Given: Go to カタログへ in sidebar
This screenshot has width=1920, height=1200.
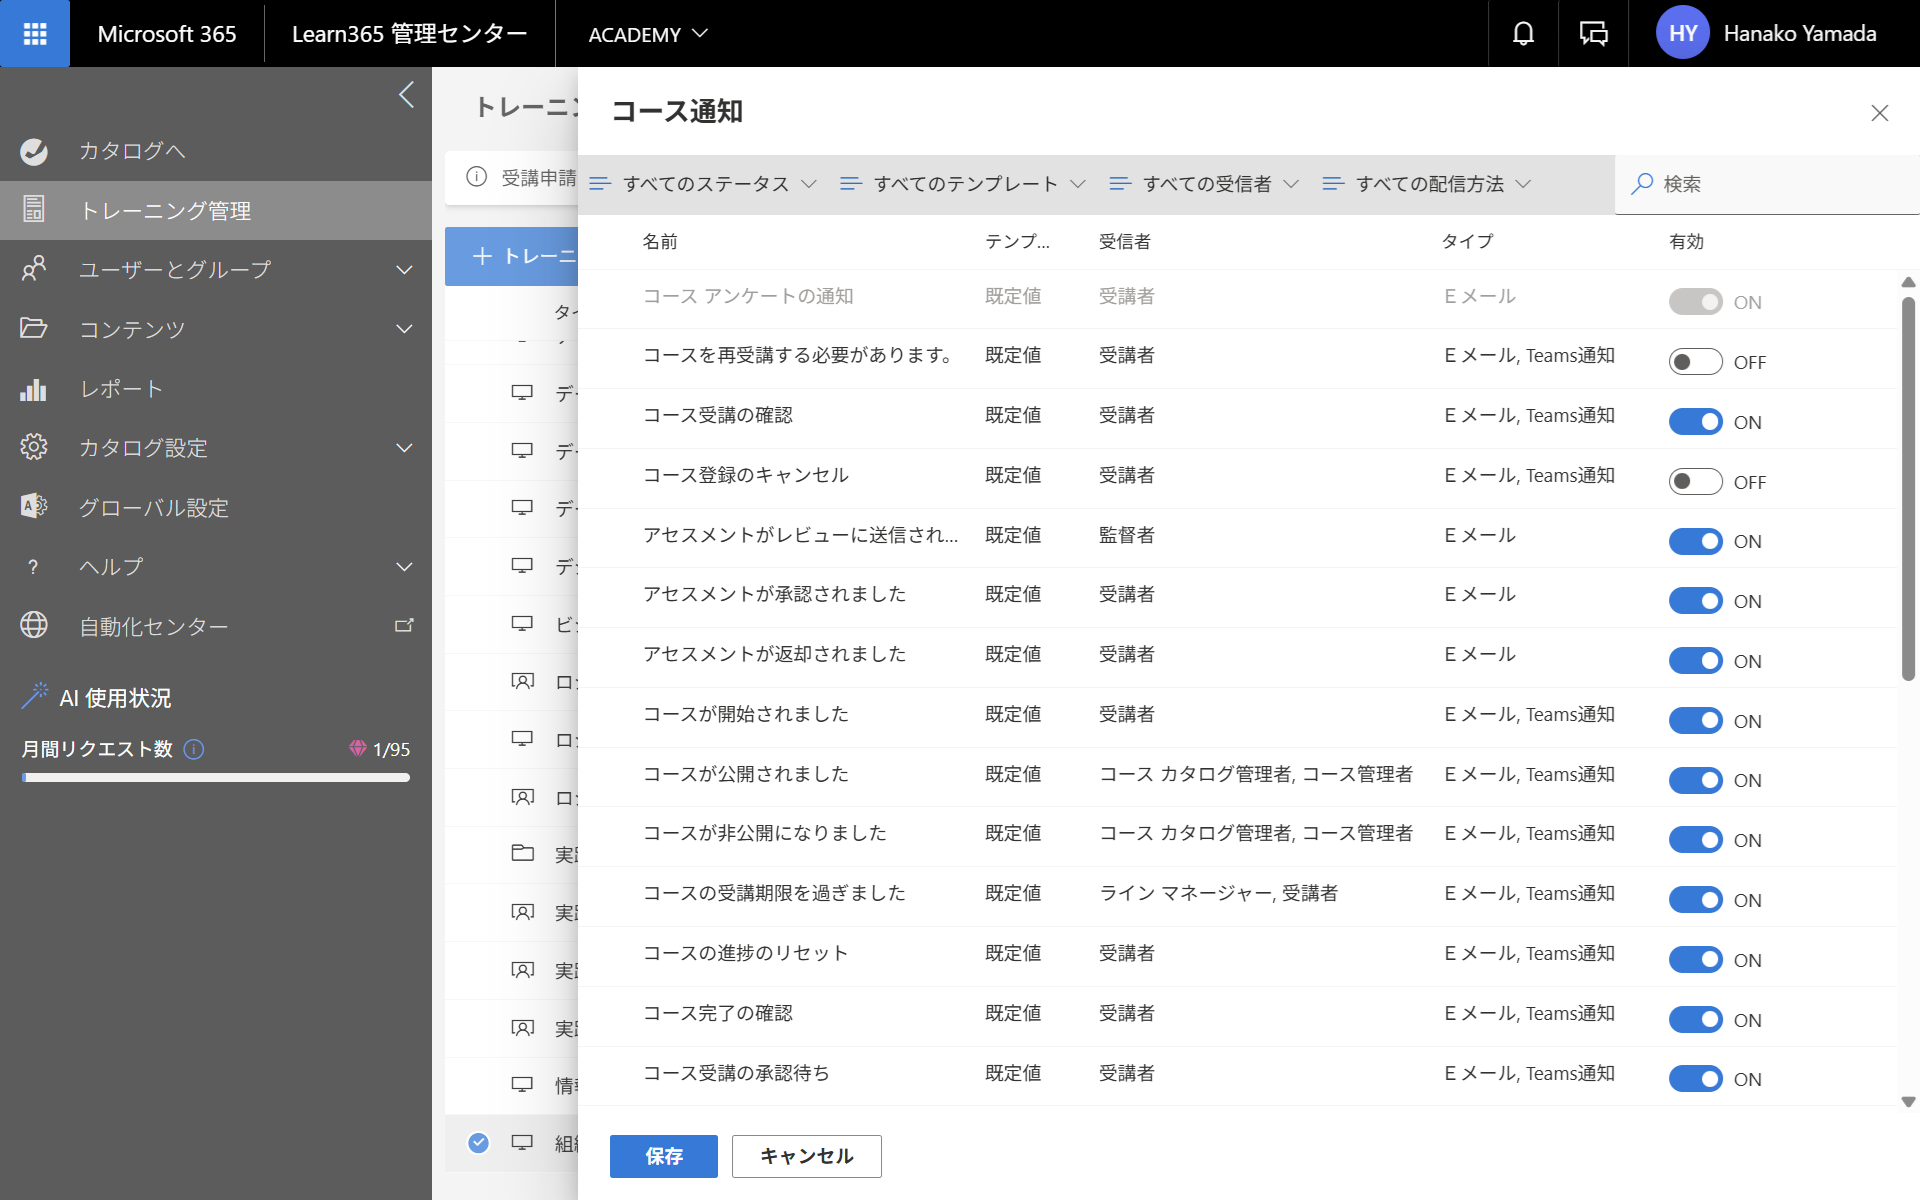Looking at the screenshot, I should click(216, 151).
